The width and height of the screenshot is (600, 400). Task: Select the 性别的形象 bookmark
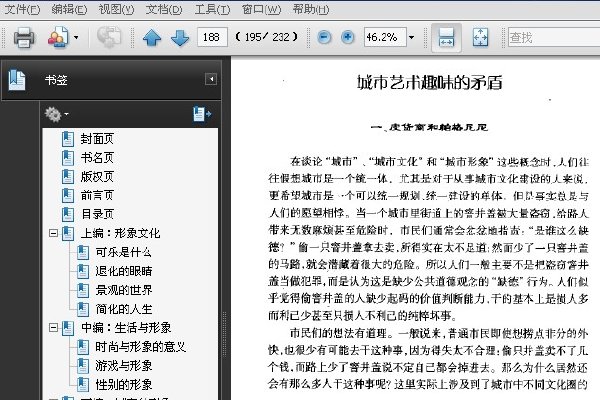[124, 384]
